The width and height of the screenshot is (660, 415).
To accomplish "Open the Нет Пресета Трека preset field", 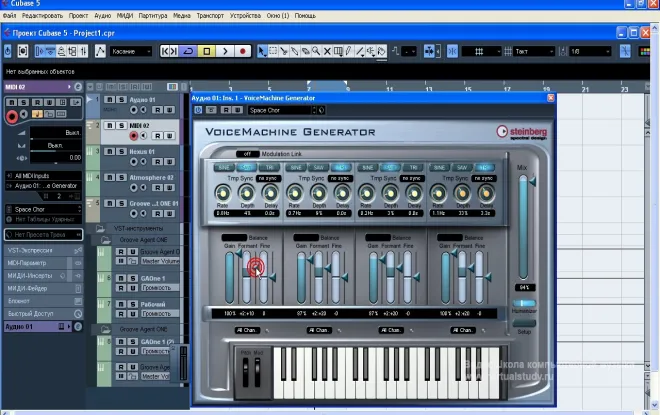I will point(43,234).
